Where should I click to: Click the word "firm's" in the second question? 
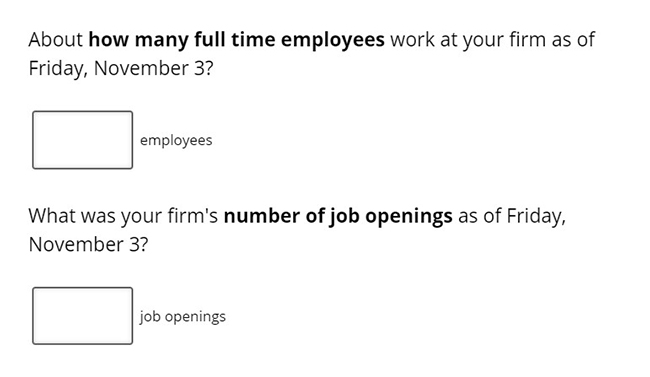point(192,216)
